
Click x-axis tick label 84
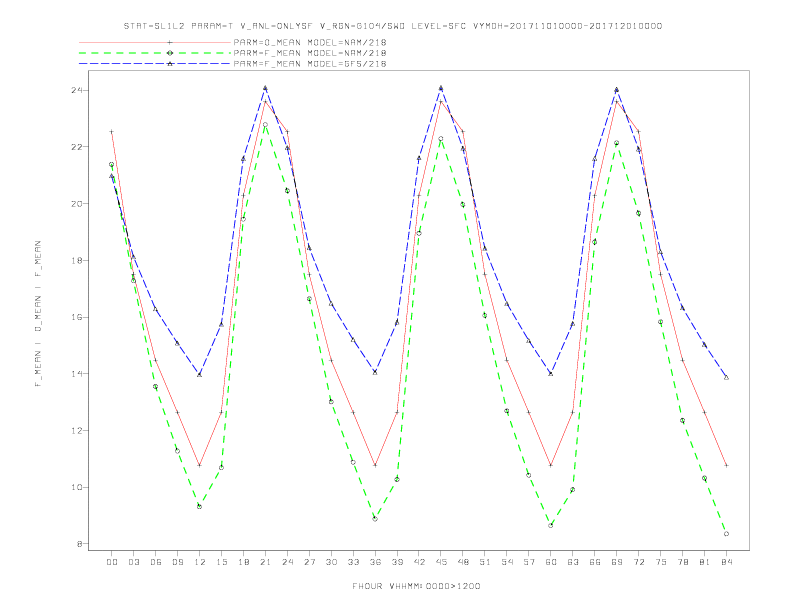(727, 562)
